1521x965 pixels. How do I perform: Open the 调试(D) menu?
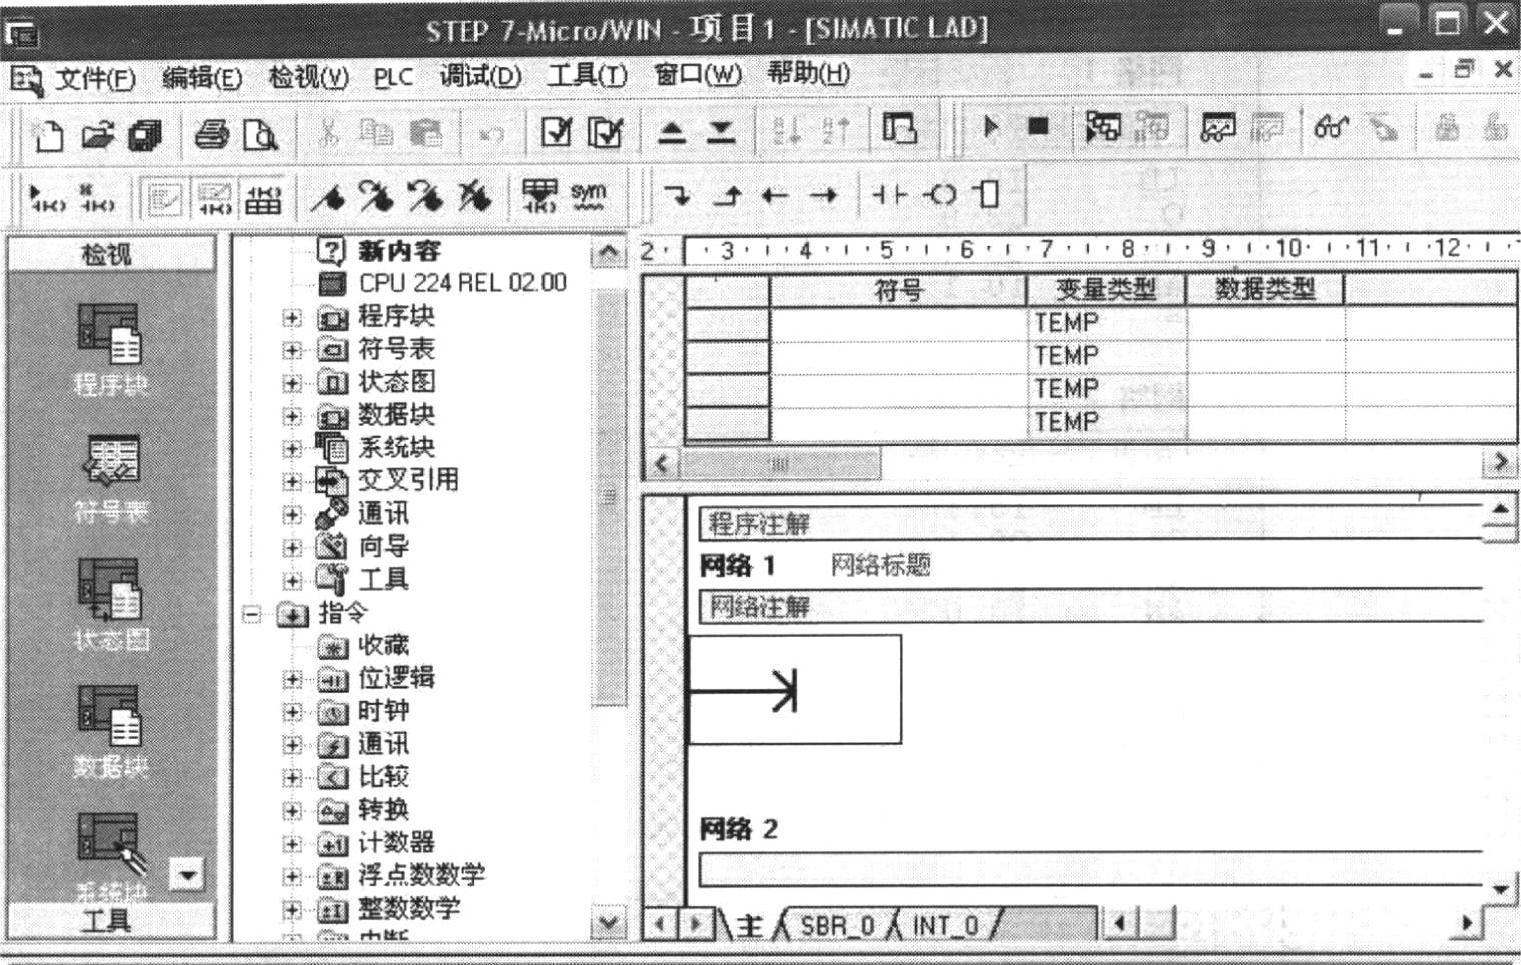[x=480, y=76]
